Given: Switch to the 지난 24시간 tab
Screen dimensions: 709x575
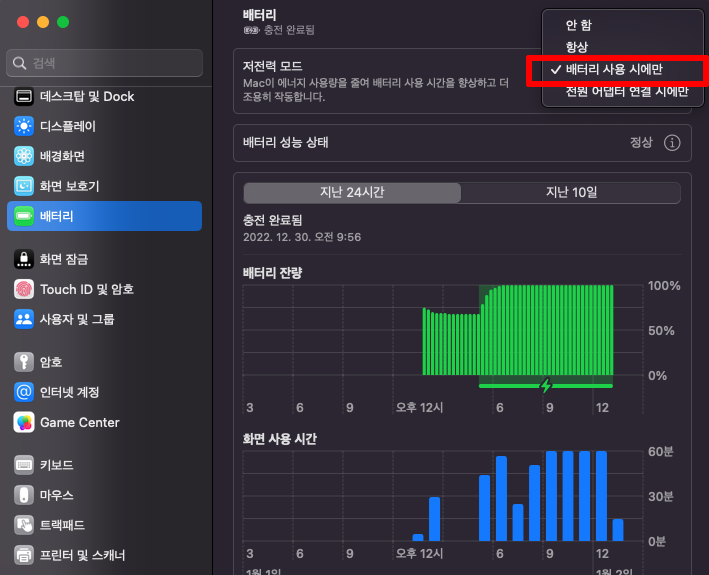Looking at the screenshot, I should pyautogui.click(x=352, y=193).
